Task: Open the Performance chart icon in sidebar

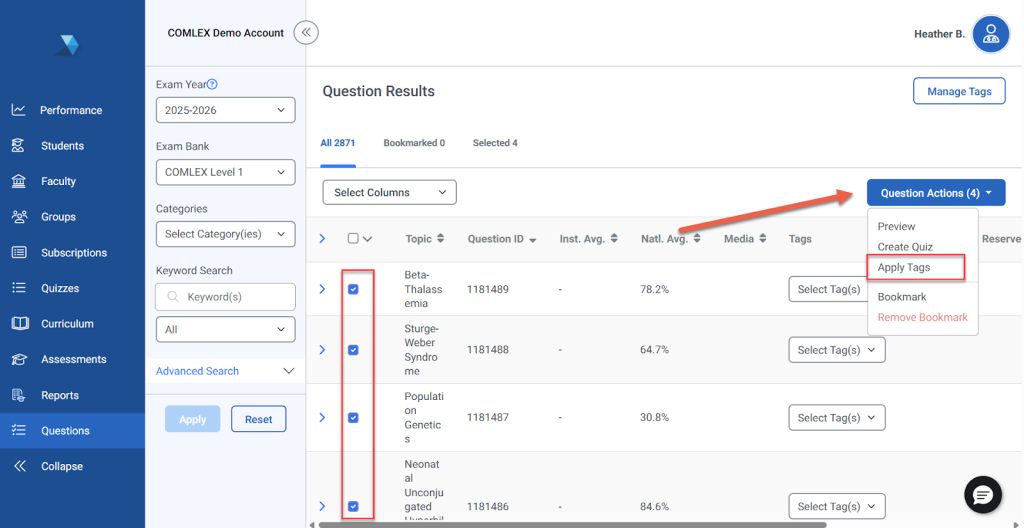Action: point(18,110)
